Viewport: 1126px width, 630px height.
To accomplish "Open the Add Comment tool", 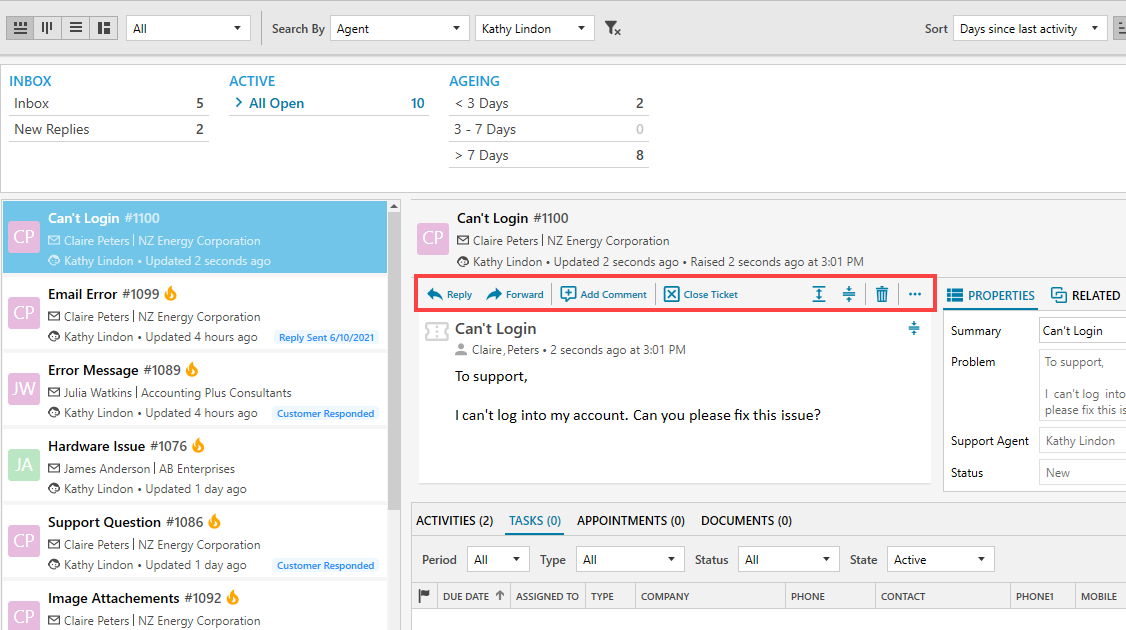I will coord(603,294).
